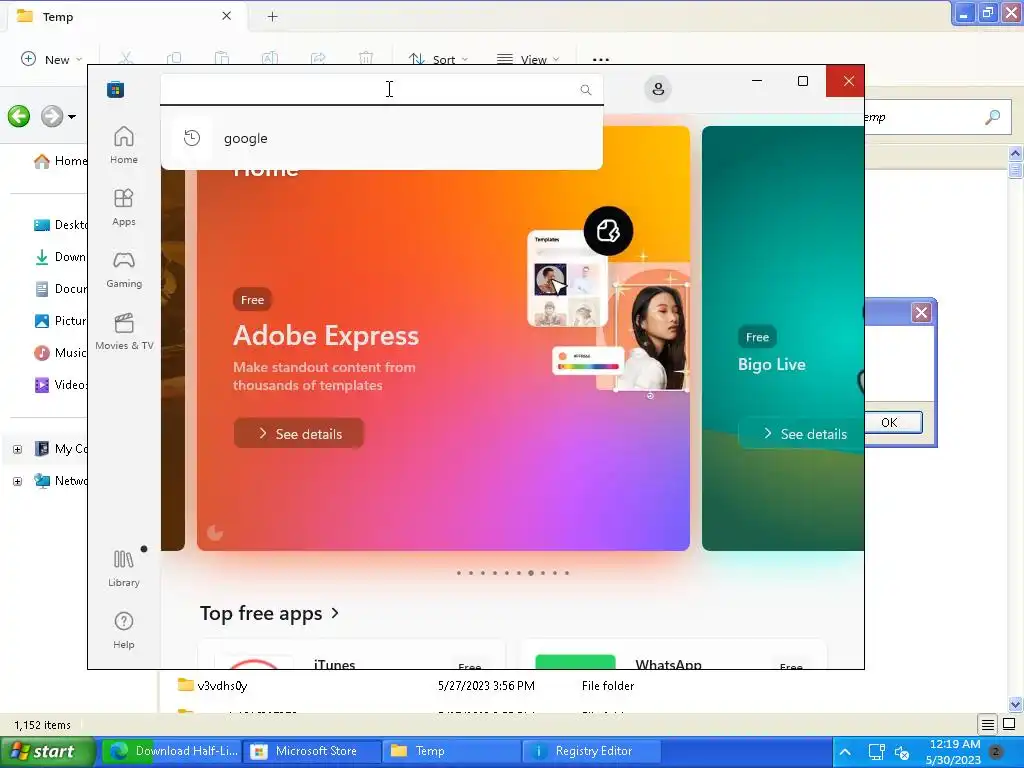Image resolution: width=1024 pixels, height=768 pixels.
Task: Open the taskbar clock showing 12:19 AM
Action: pyautogui.click(x=953, y=752)
